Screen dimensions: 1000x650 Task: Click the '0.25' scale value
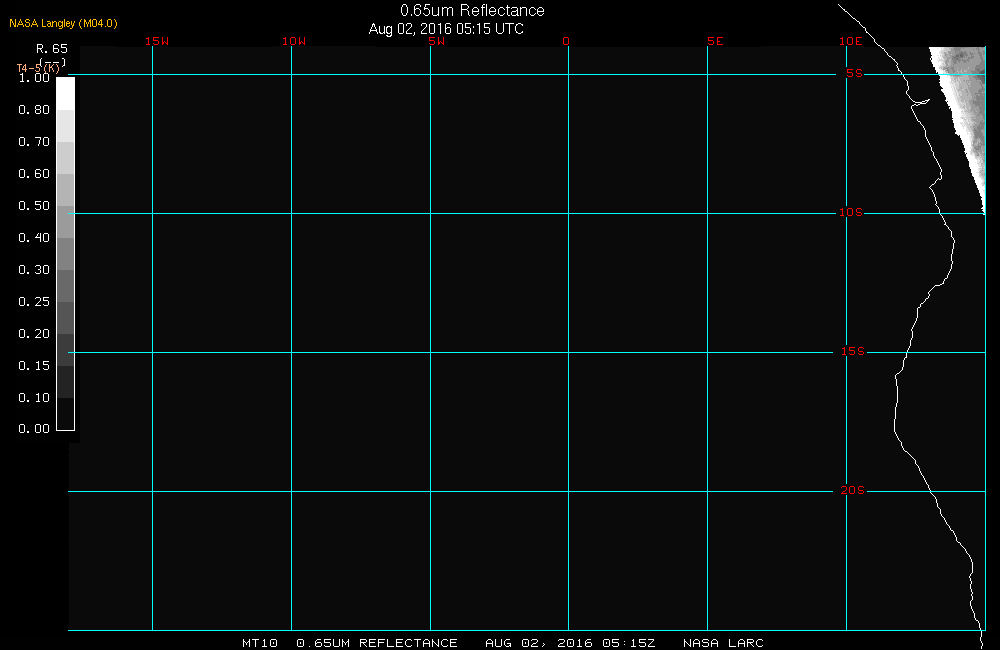[x=34, y=301]
